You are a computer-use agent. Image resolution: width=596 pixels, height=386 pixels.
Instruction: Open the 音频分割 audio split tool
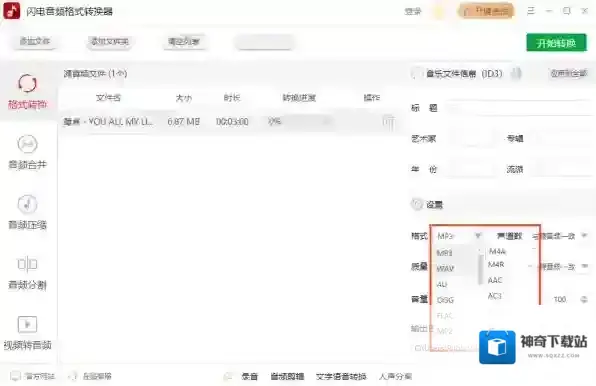click(x=27, y=272)
